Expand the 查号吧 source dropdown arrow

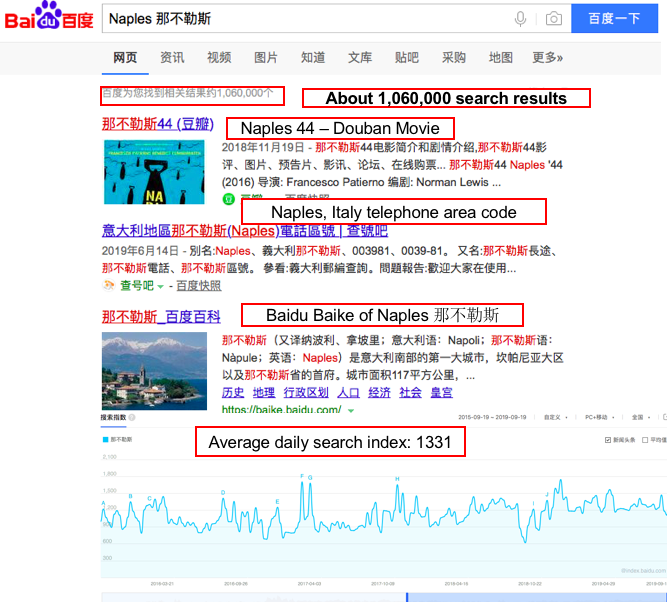click(x=160, y=287)
